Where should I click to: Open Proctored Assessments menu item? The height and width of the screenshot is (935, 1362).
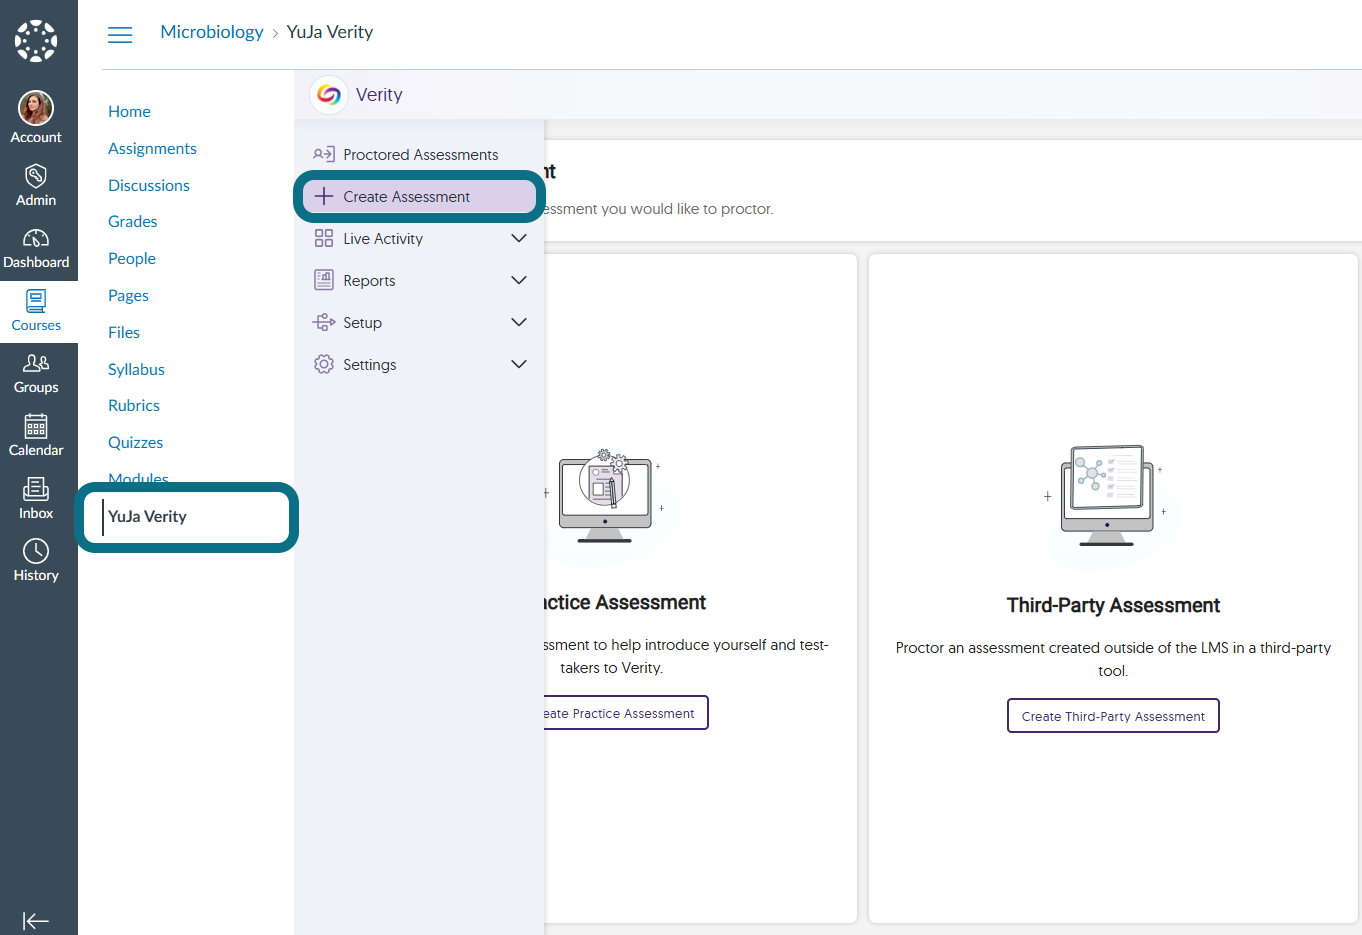click(x=419, y=154)
